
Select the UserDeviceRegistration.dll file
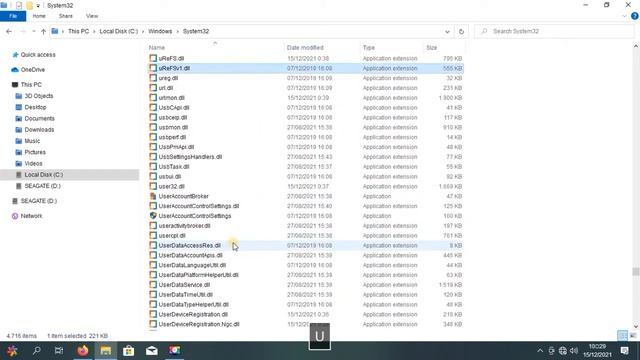coord(193,314)
